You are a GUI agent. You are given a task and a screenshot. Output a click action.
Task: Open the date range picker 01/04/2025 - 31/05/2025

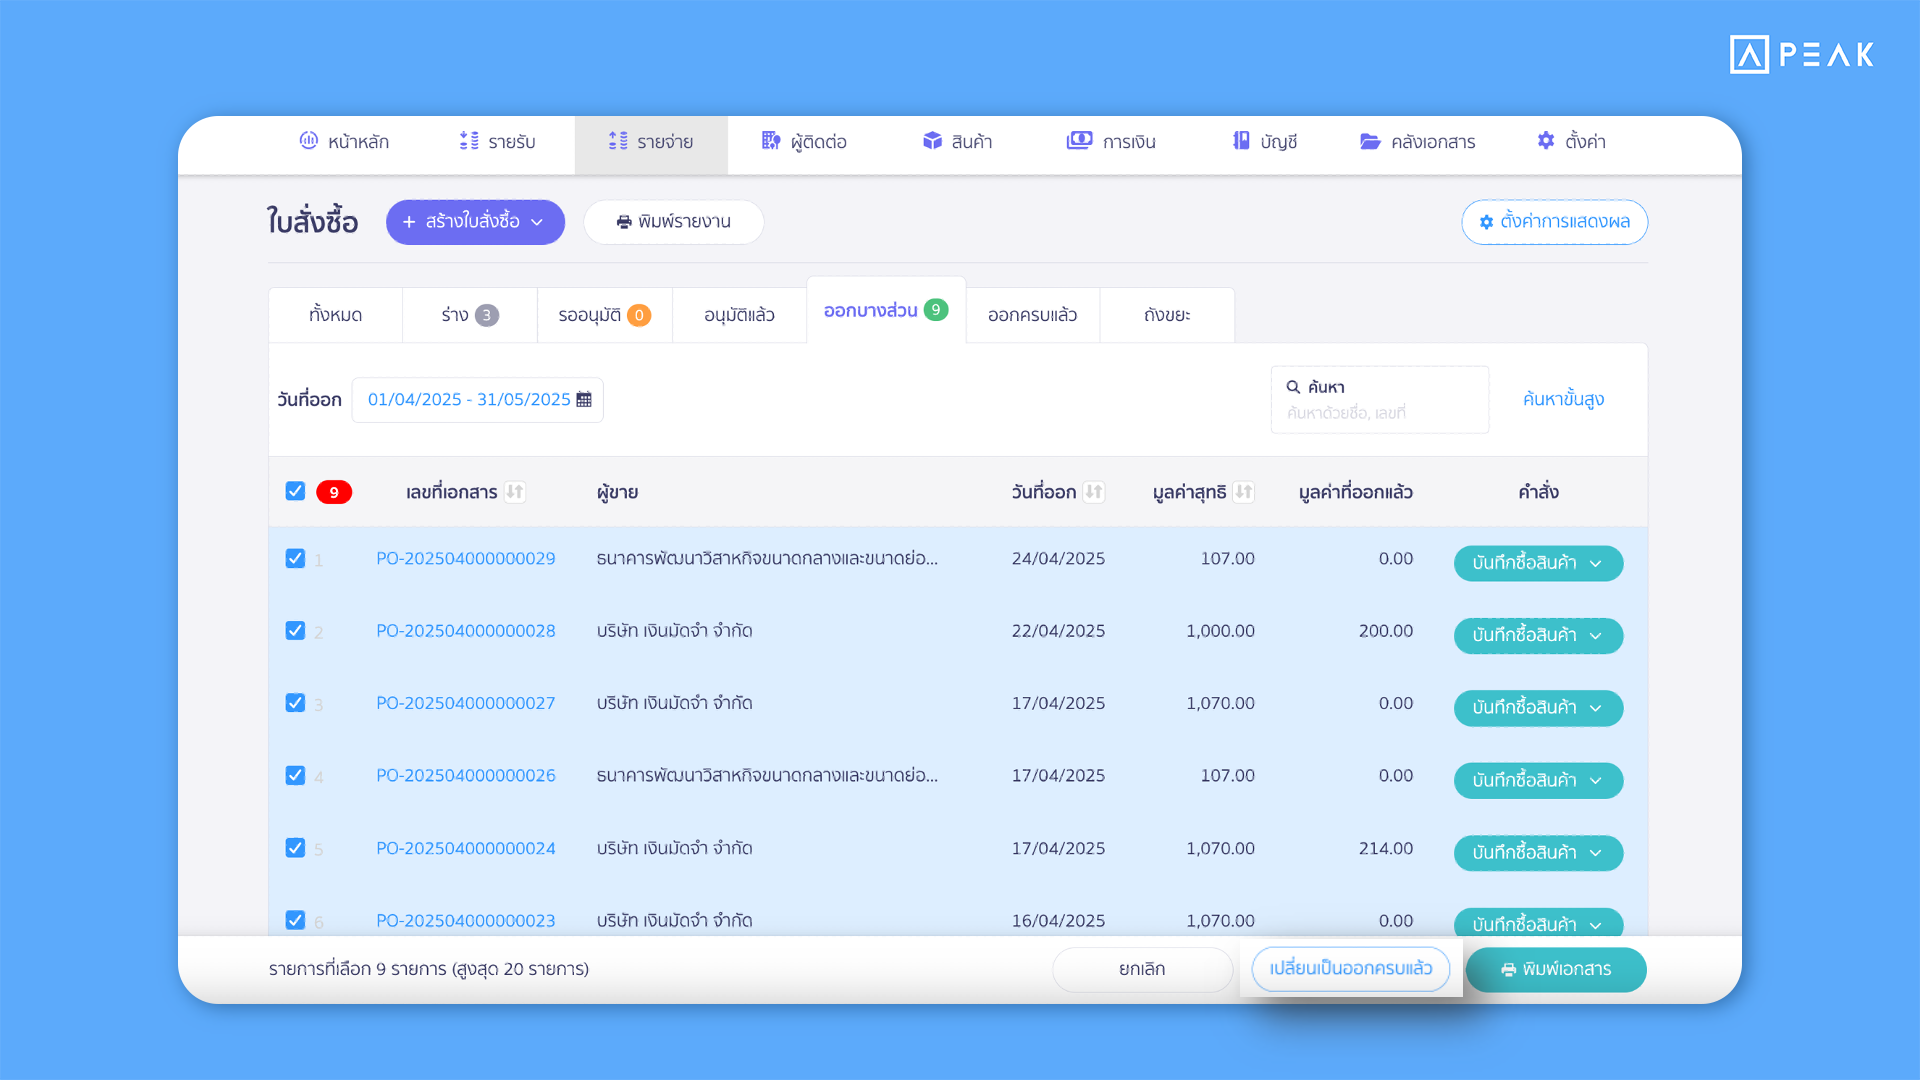pyautogui.click(x=478, y=400)
